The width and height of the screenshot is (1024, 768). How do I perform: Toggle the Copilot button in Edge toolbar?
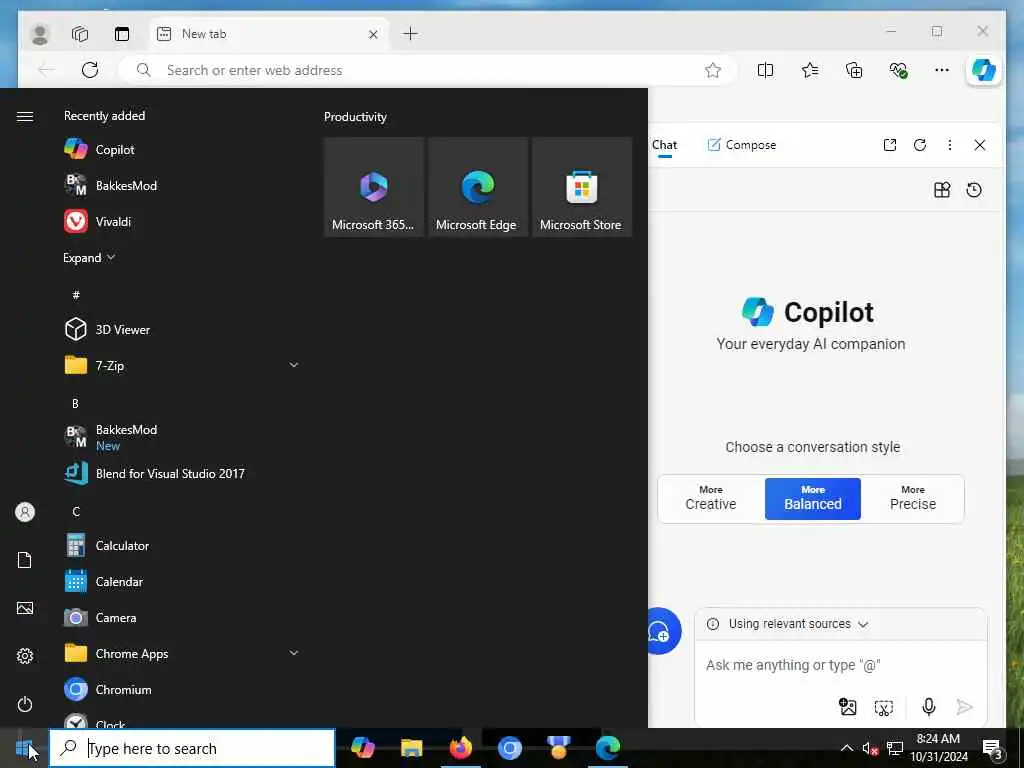click(x=984, y=70)
